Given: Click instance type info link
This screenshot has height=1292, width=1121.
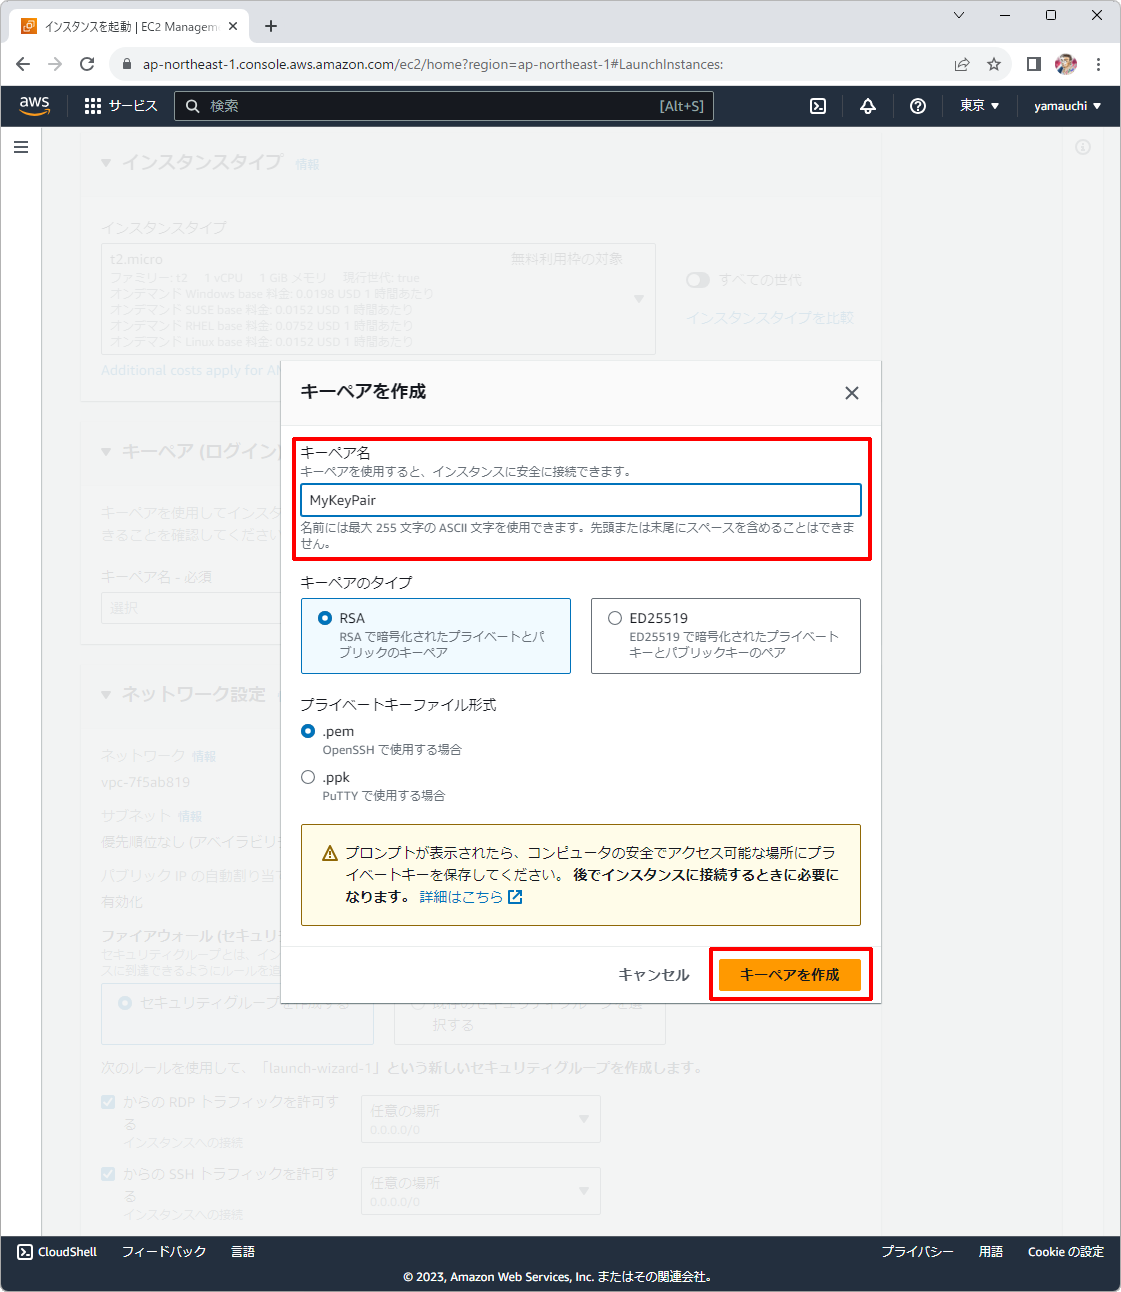Looking at the screenshot, I should [307, 164].
